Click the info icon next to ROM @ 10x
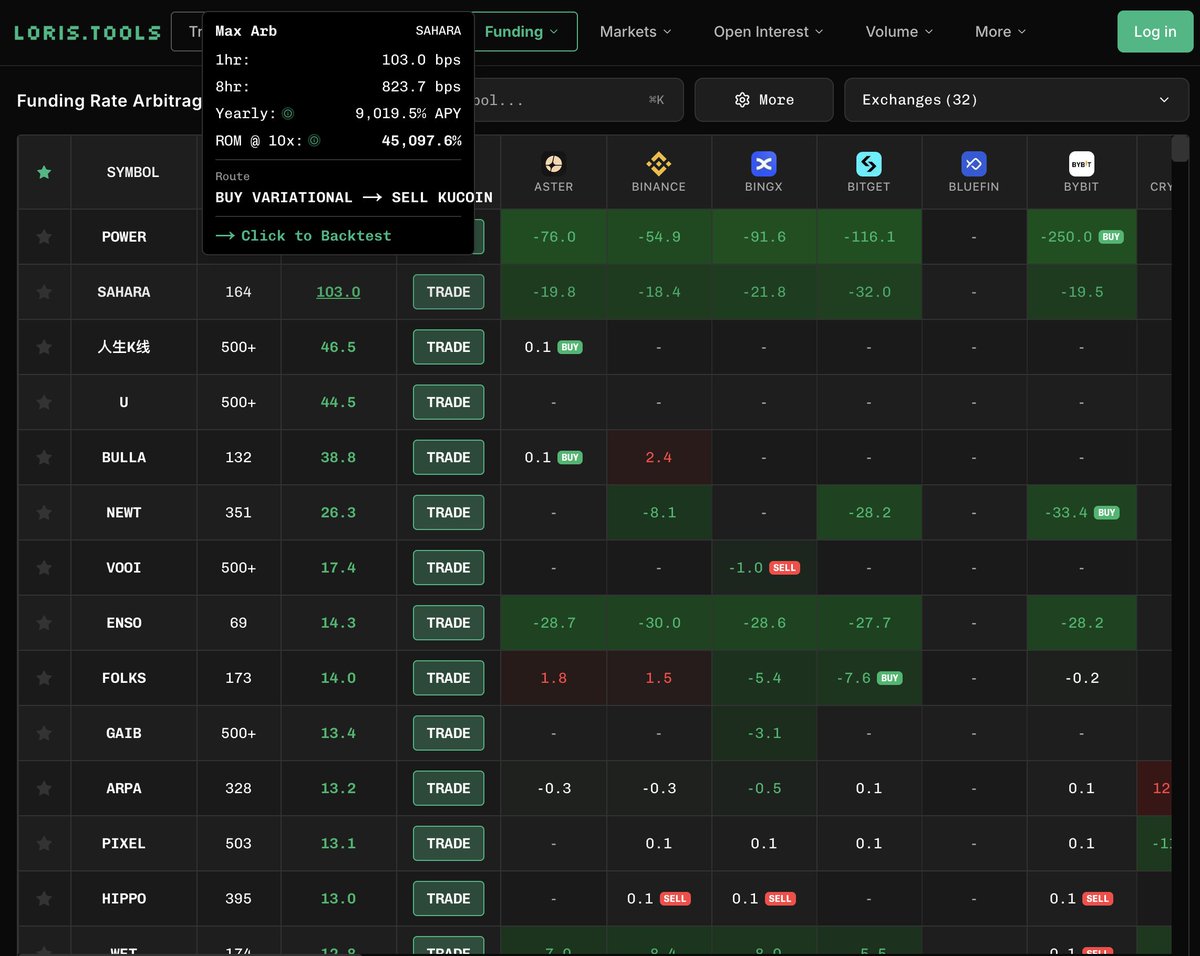 pyautogui.click(x=314, y=141)
